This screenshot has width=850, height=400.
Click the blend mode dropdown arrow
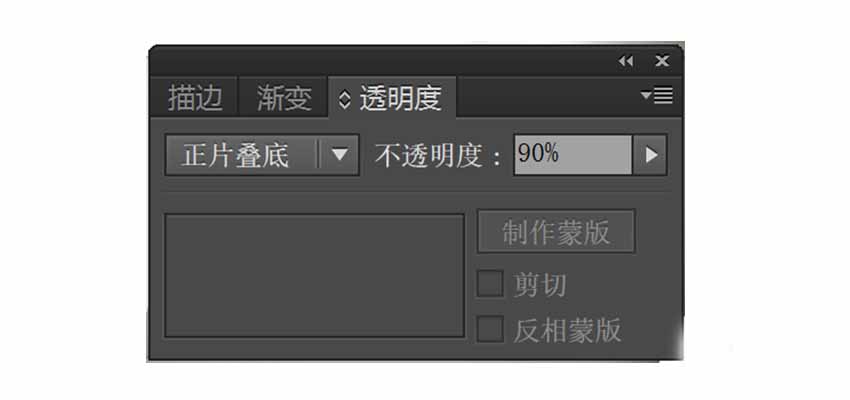click(339, 155)
